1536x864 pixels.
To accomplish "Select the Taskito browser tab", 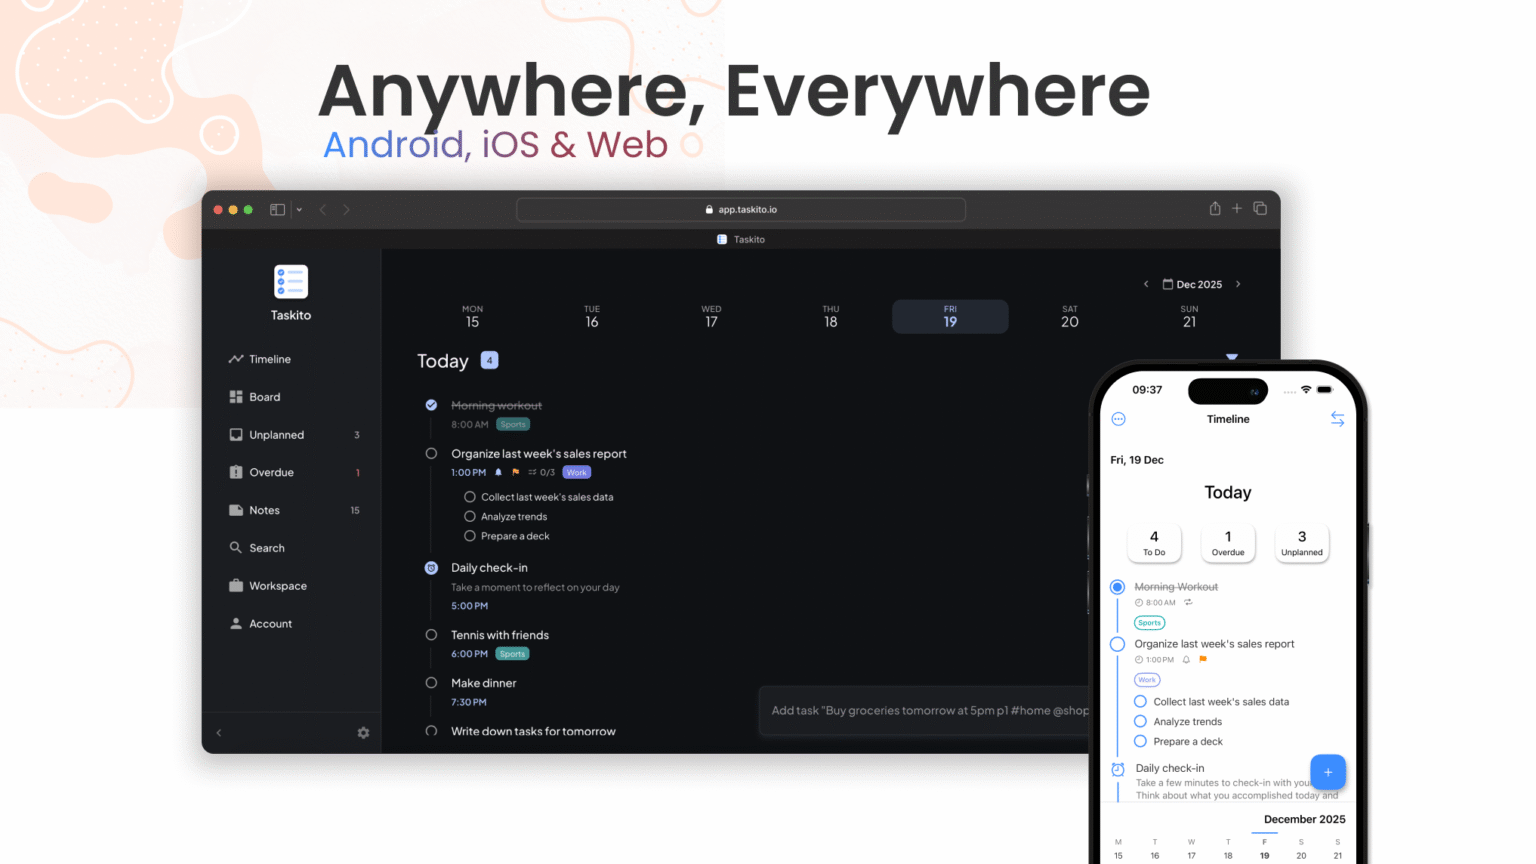I will pyautogui.click(x=741, y=239).
